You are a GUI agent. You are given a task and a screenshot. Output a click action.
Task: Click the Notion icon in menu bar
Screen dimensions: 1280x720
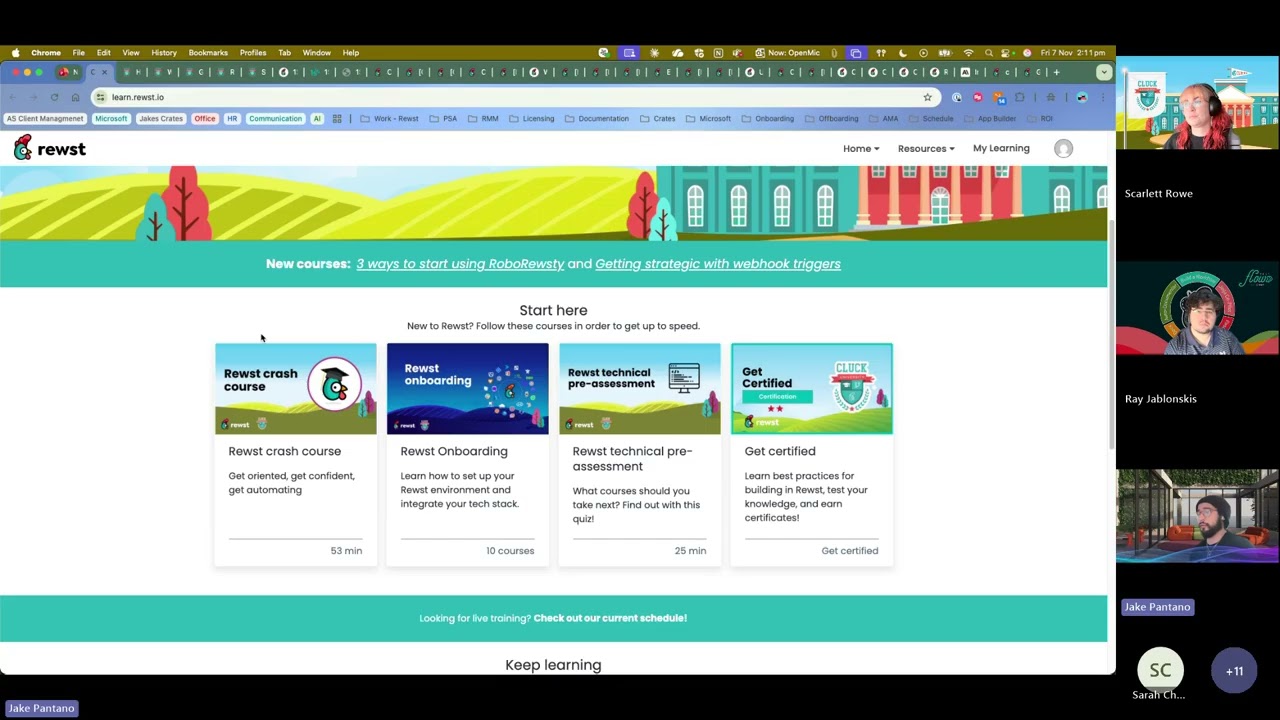point(718,52)
